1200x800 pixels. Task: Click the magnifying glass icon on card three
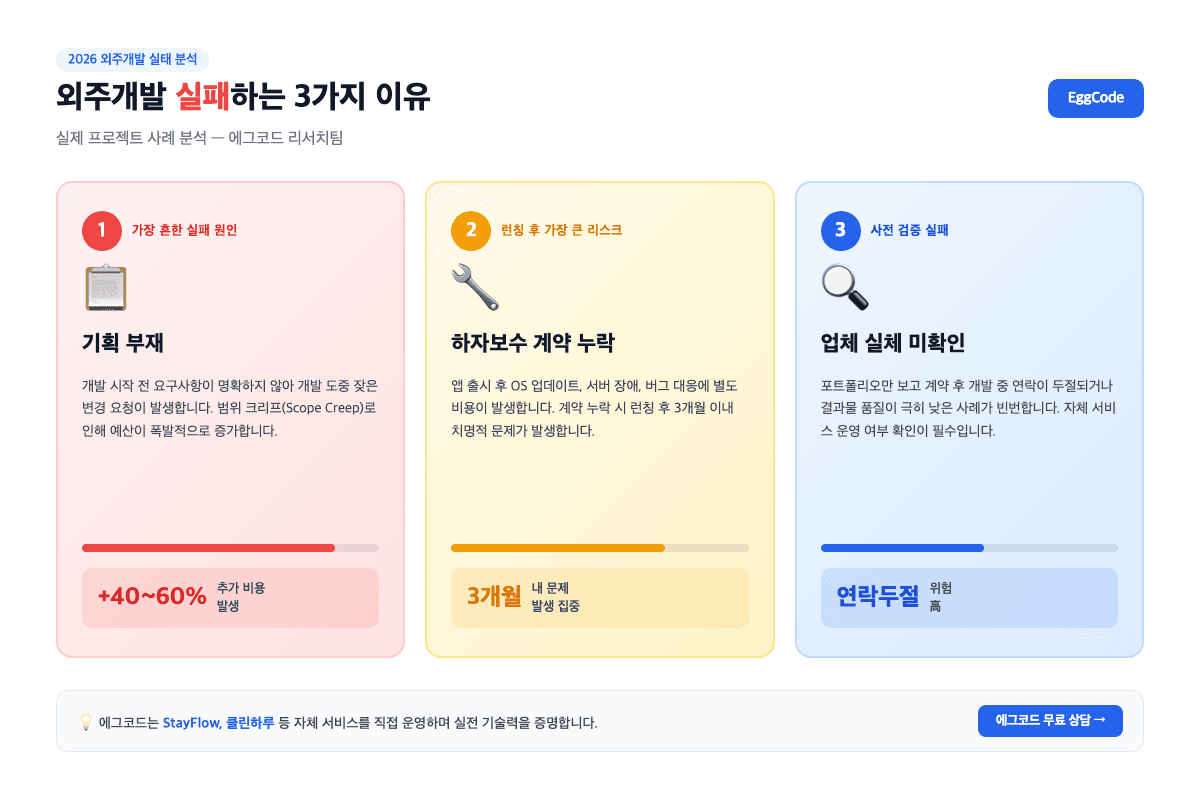point(843,287)
